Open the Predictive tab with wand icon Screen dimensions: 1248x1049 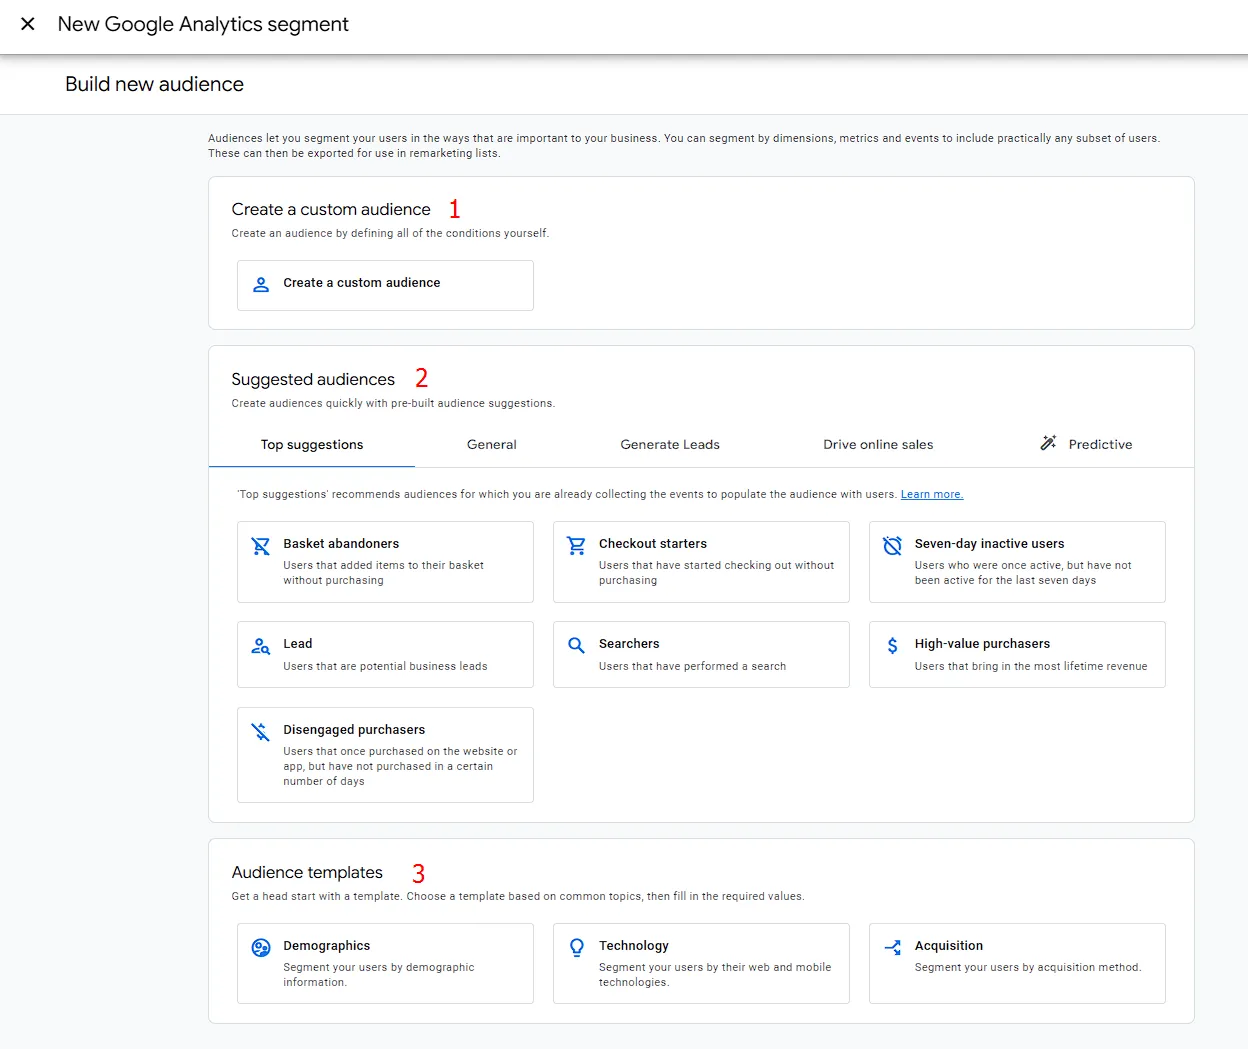[x=1086, y=444]
